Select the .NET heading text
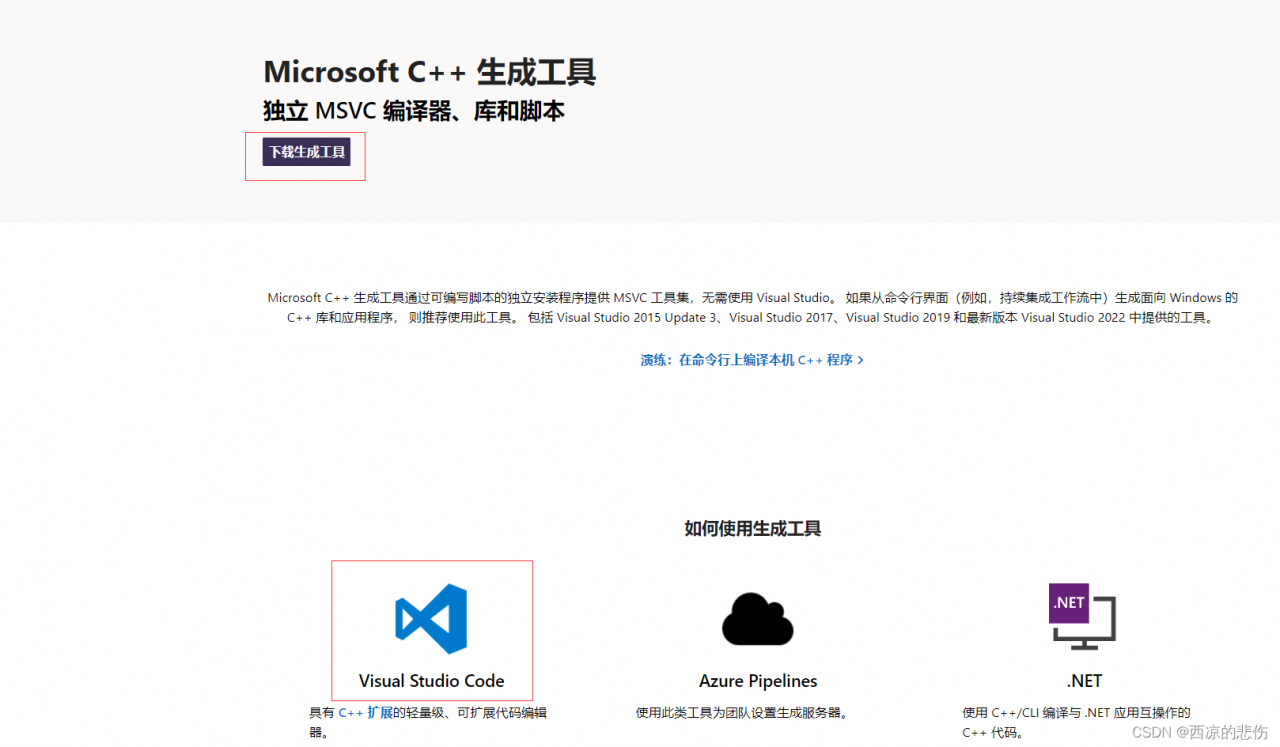1280x747 pixels. (1084, 681)
